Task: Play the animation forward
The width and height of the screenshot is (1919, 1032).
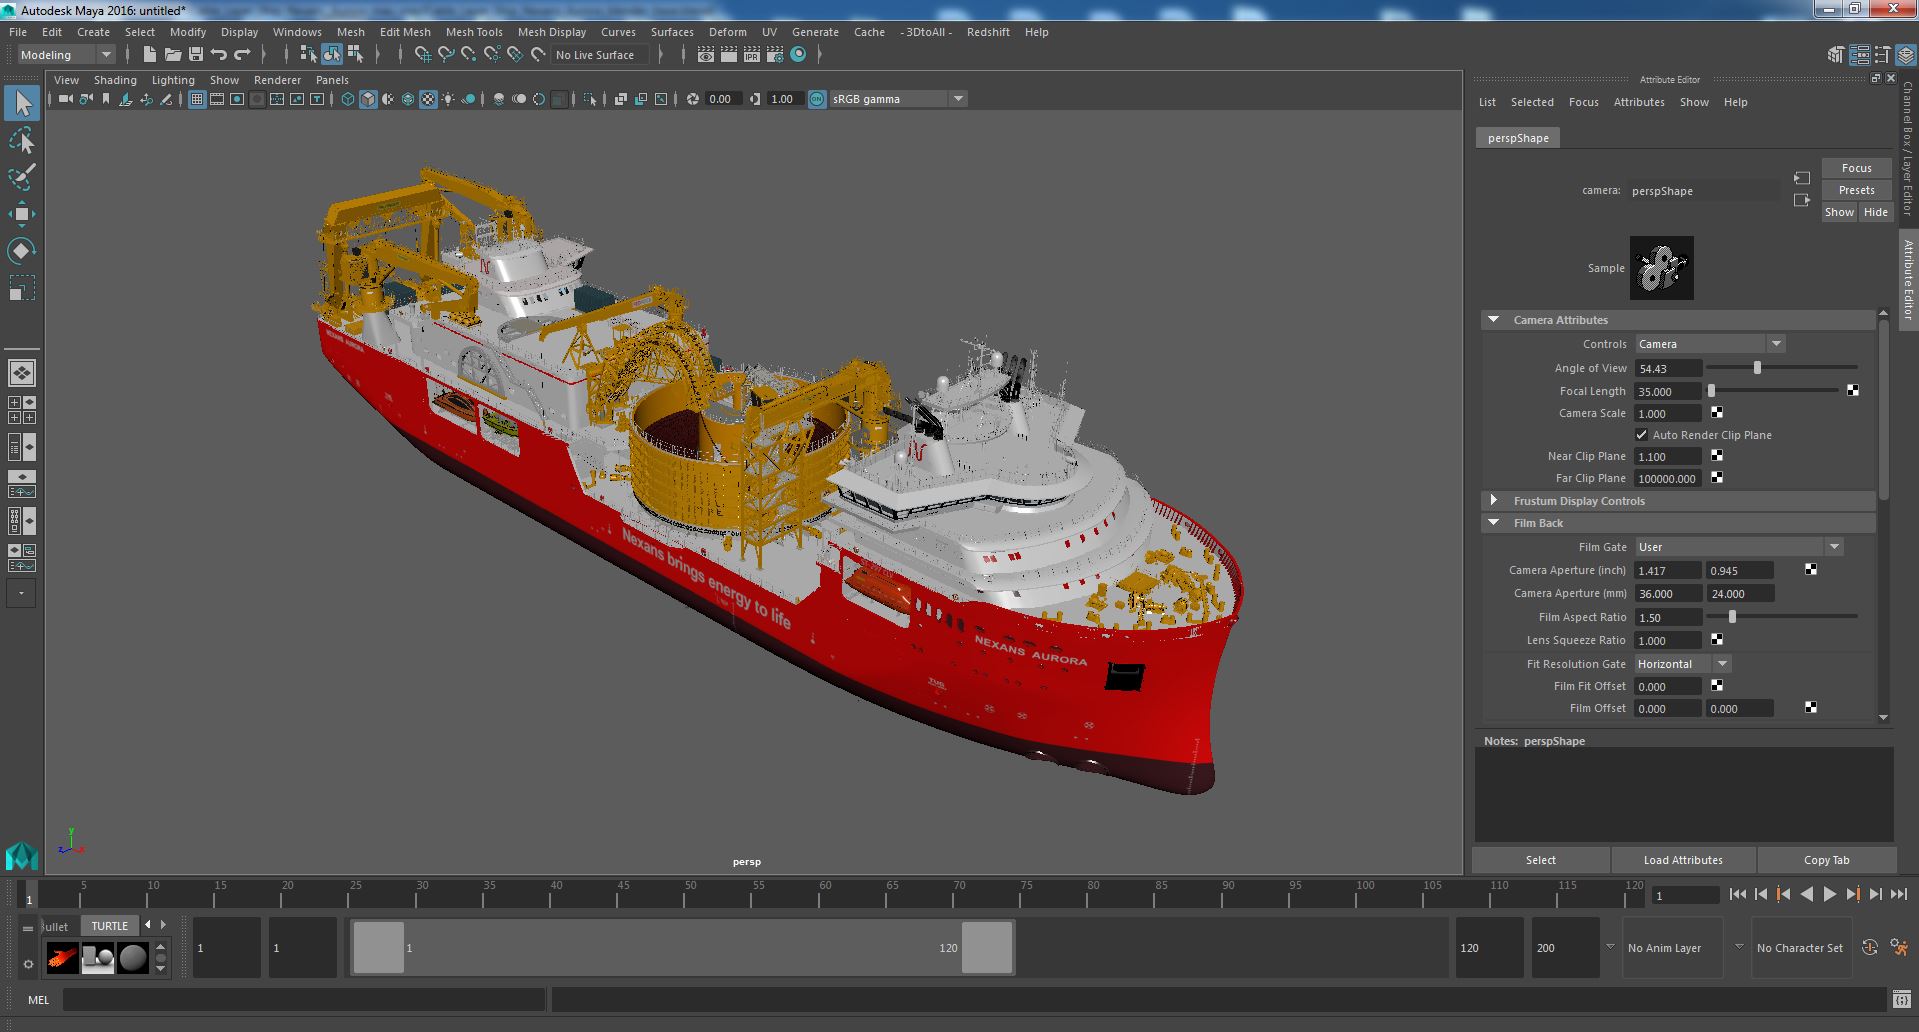Action: (1829, 895)
